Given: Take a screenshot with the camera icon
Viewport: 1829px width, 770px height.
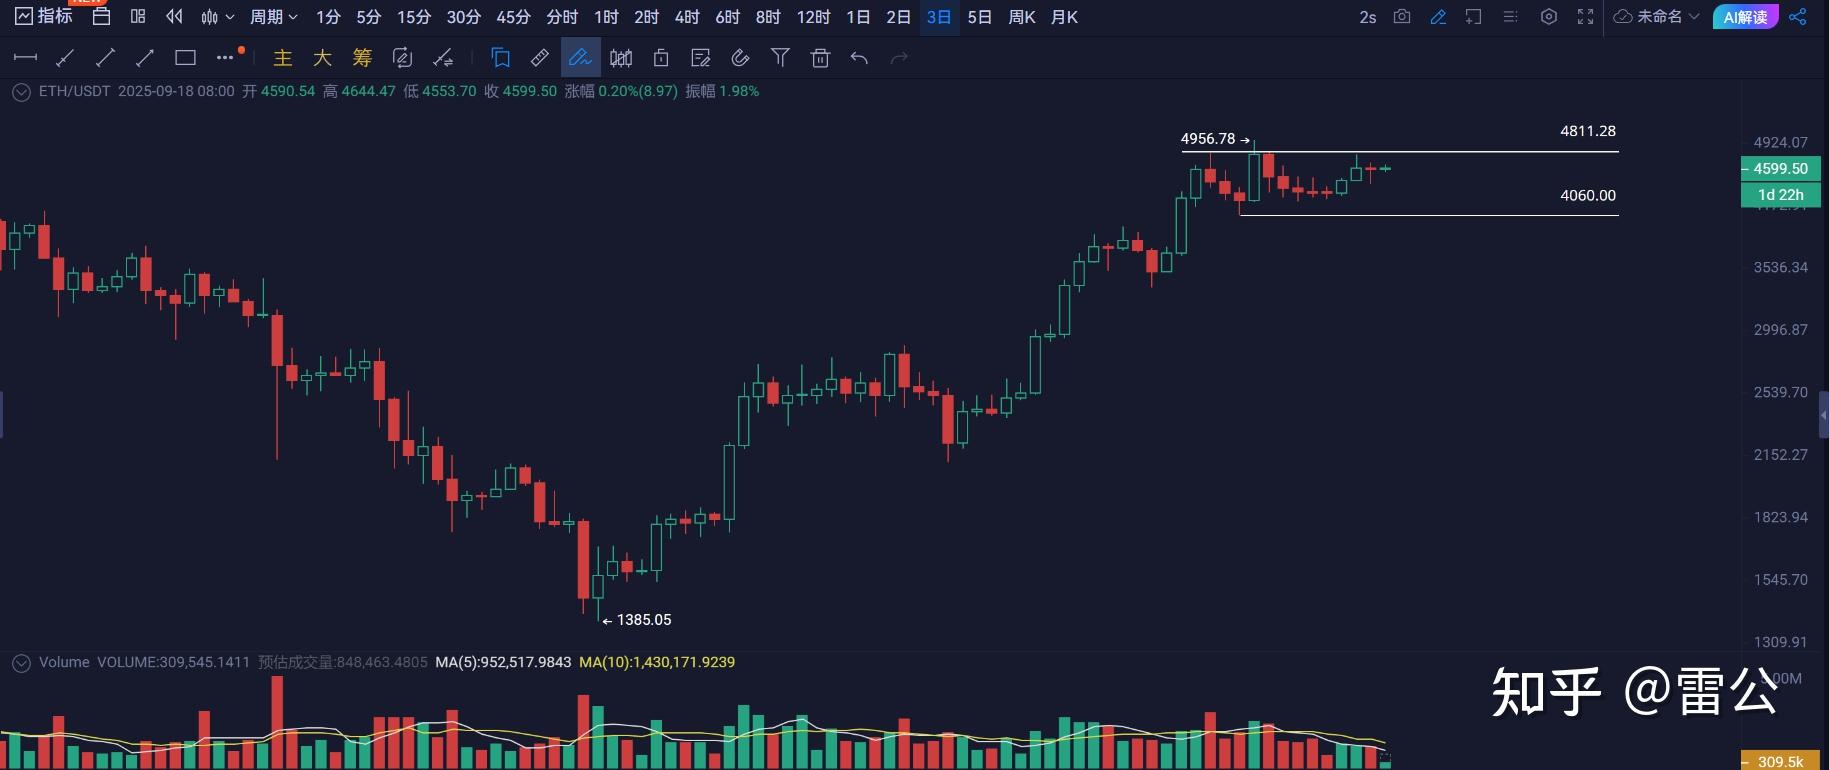Looking at the screenshot, I should 1402,17.
